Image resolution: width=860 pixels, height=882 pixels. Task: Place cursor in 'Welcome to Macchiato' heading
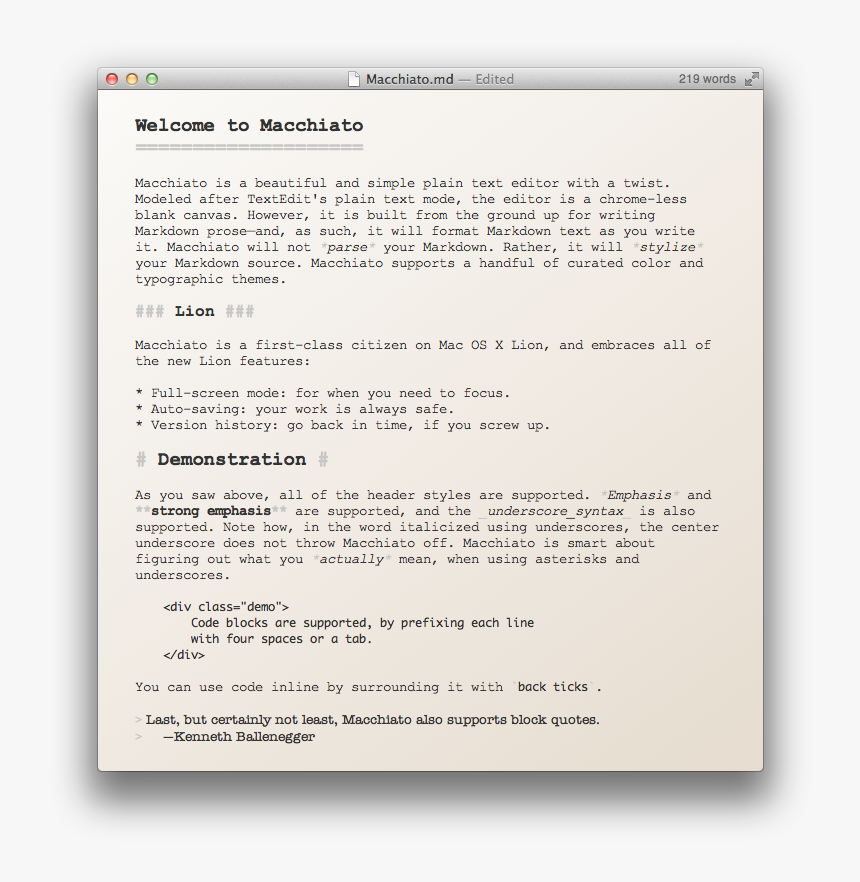pos(249,125)
